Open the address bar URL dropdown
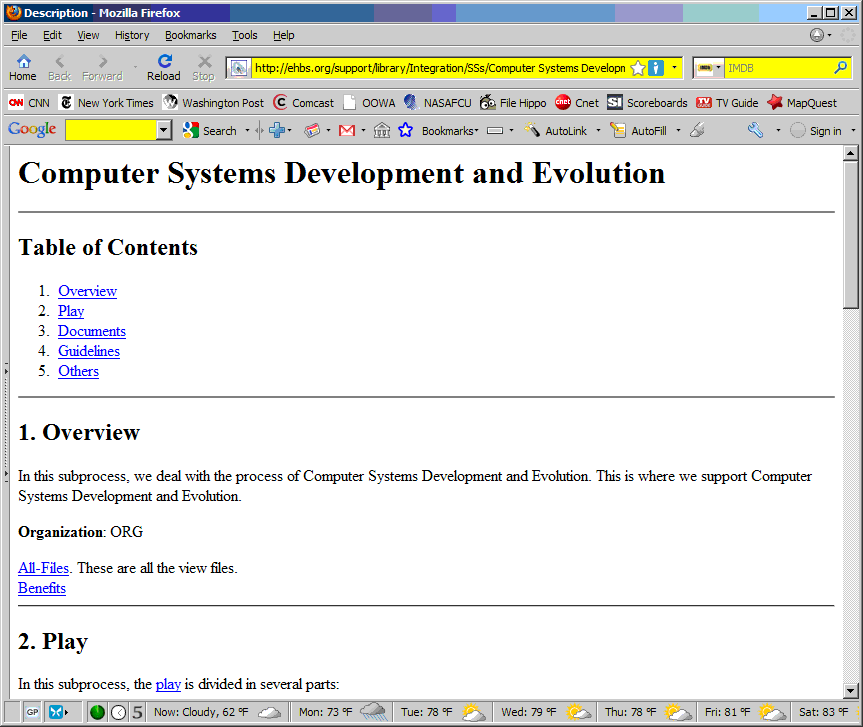 674,68
